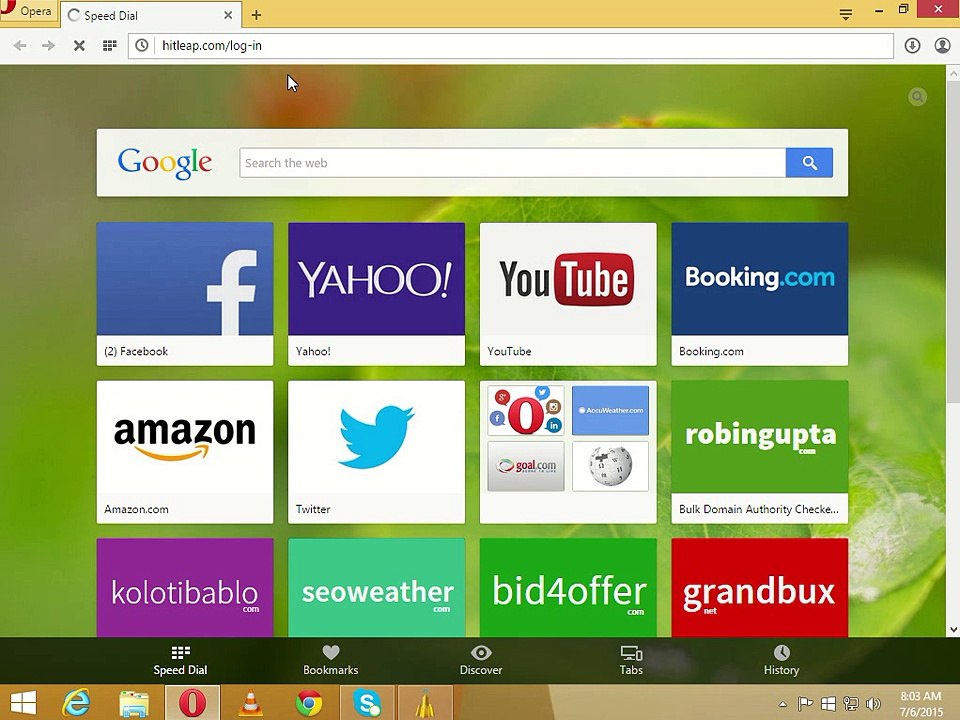The width and height of the screenshot is (960, 720).
Task: Open the robingupta Bulk Domain Authority tile
Action: 760,452
